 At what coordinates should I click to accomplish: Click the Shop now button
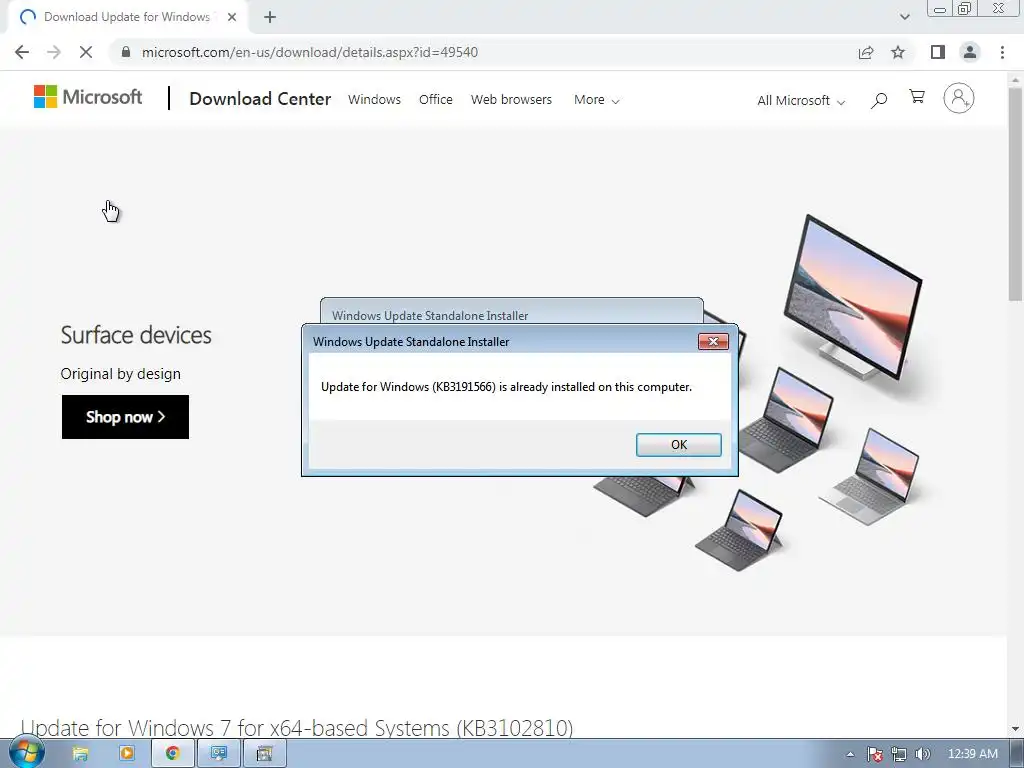(125, 417)
